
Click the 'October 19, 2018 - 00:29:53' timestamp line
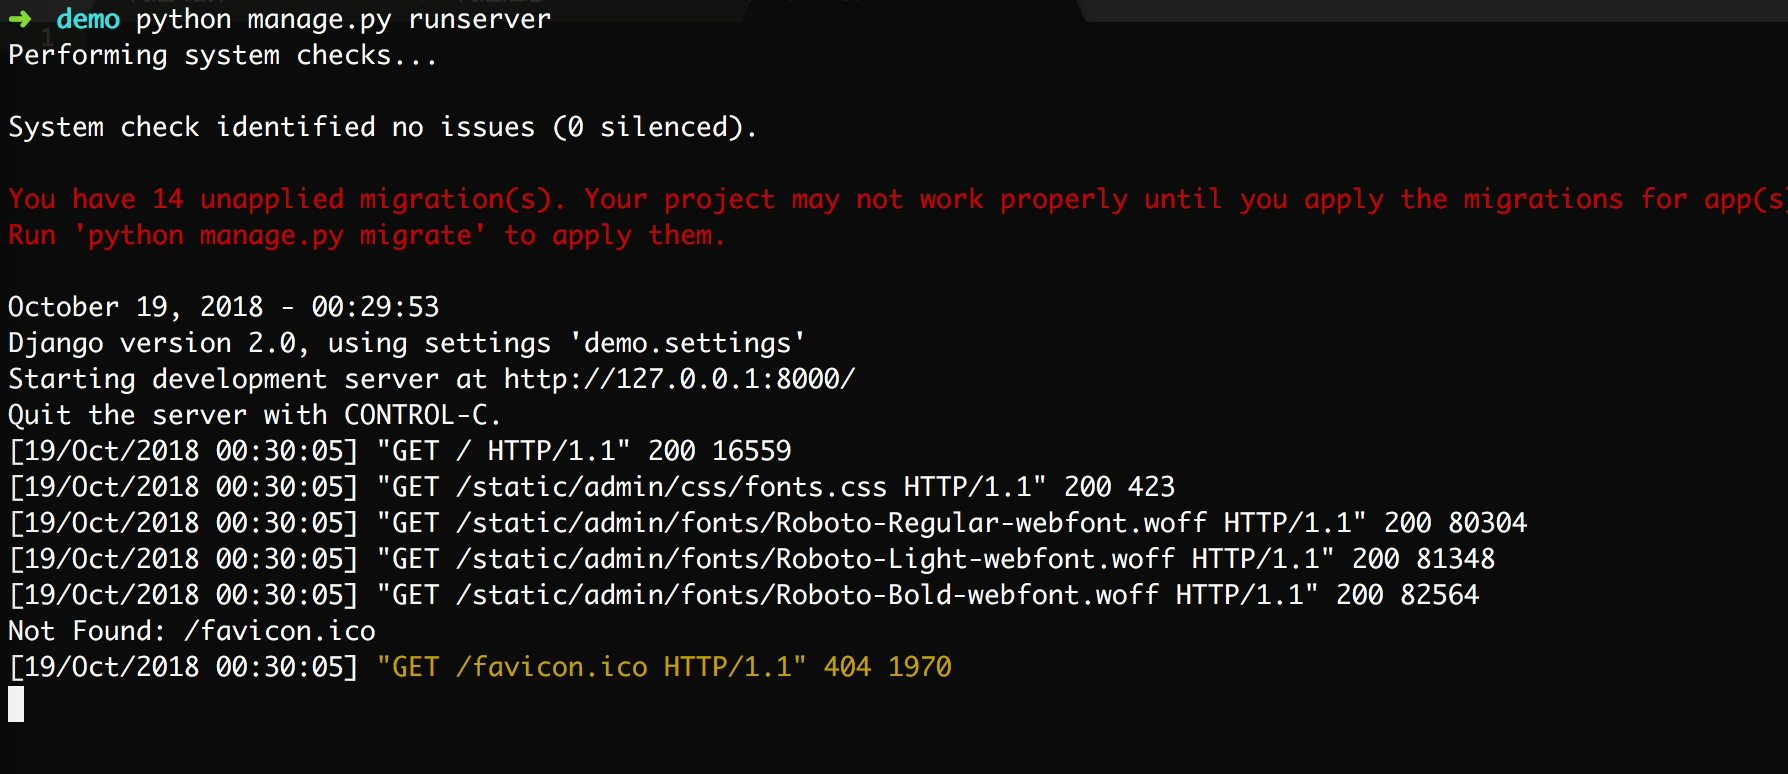(223, 307)
